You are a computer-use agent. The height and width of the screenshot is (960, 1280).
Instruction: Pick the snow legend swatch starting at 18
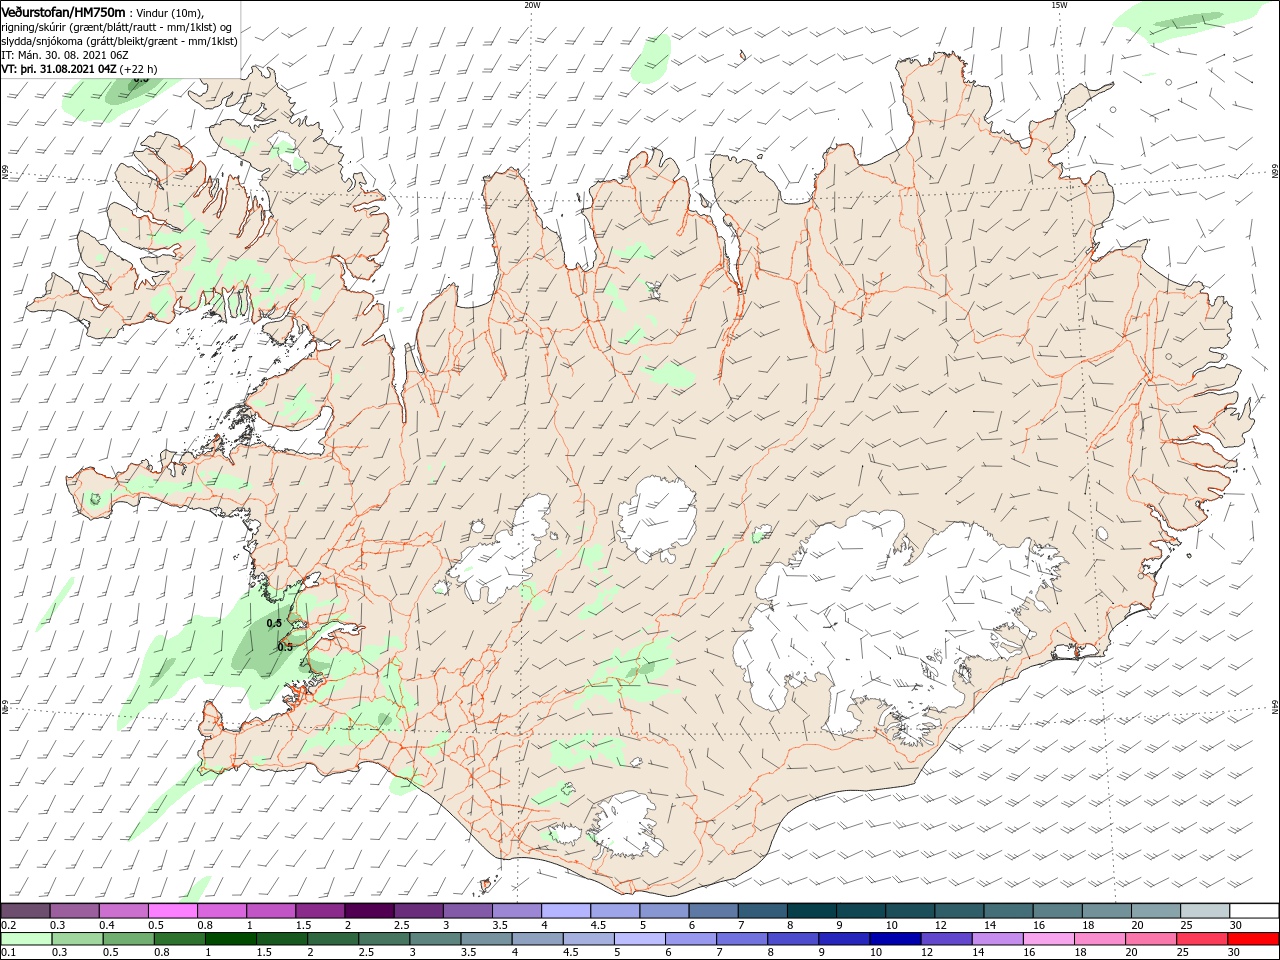pyautogui.click(x=1106, y=910)
